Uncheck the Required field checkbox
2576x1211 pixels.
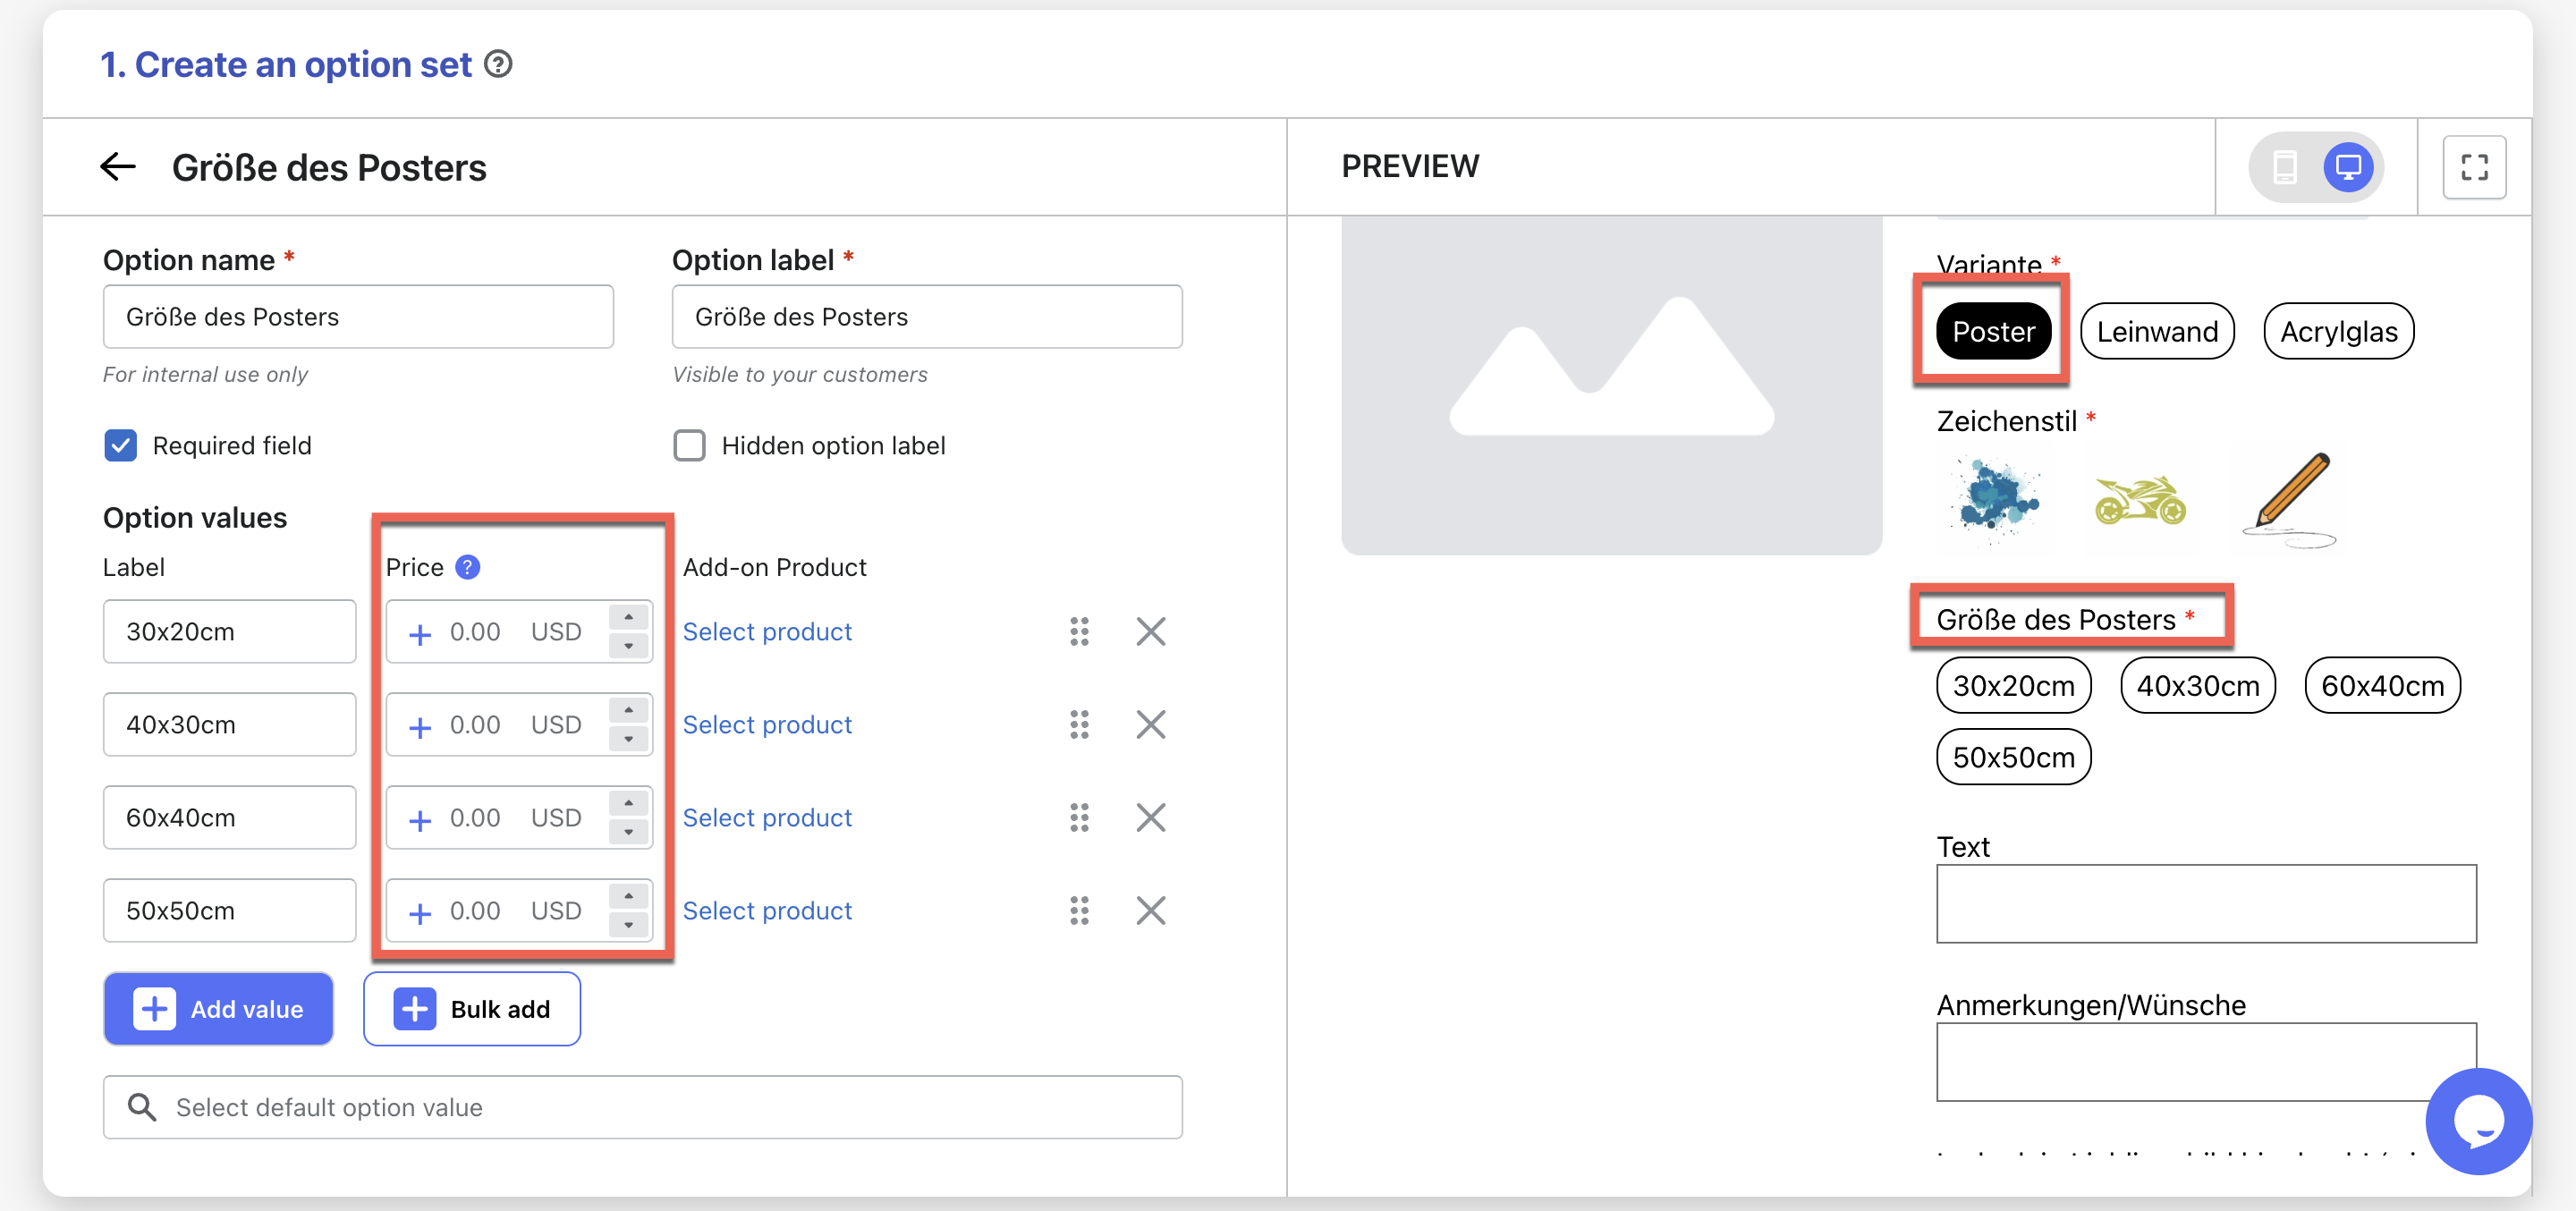click(x=121, y=445)
